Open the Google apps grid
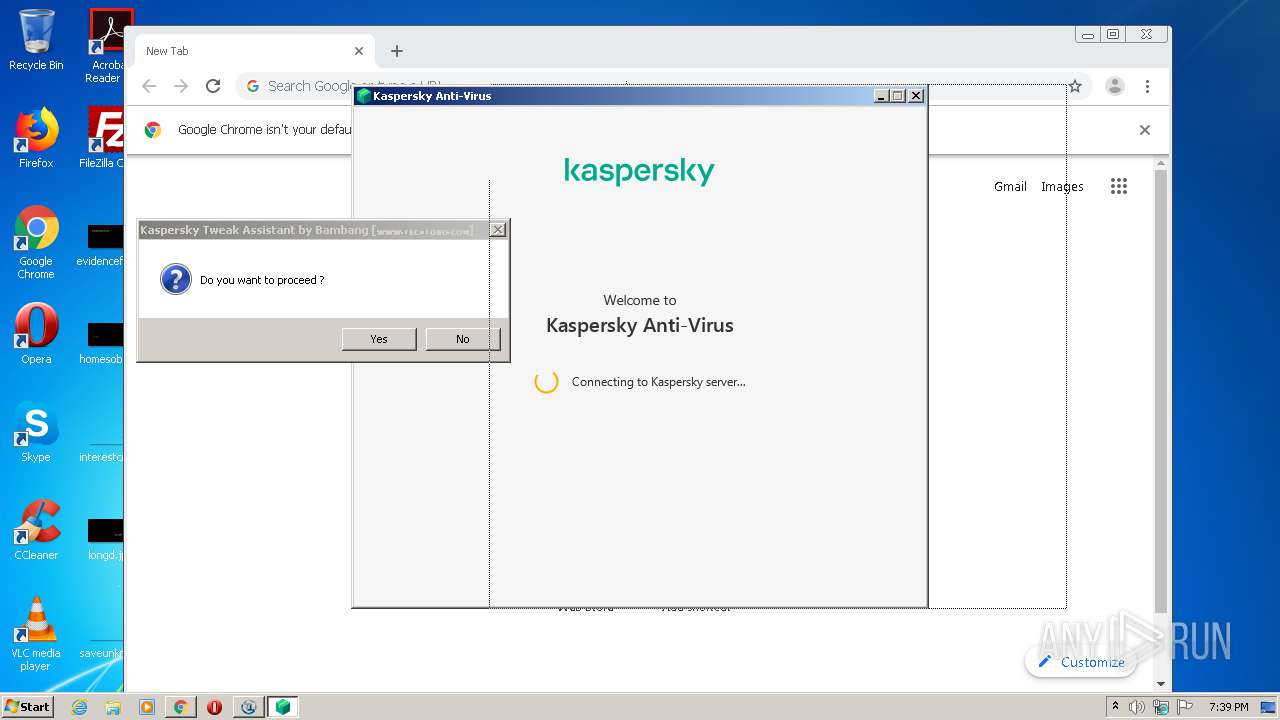This screenshot has width=1280, height=720. [x=1119, y=186]
